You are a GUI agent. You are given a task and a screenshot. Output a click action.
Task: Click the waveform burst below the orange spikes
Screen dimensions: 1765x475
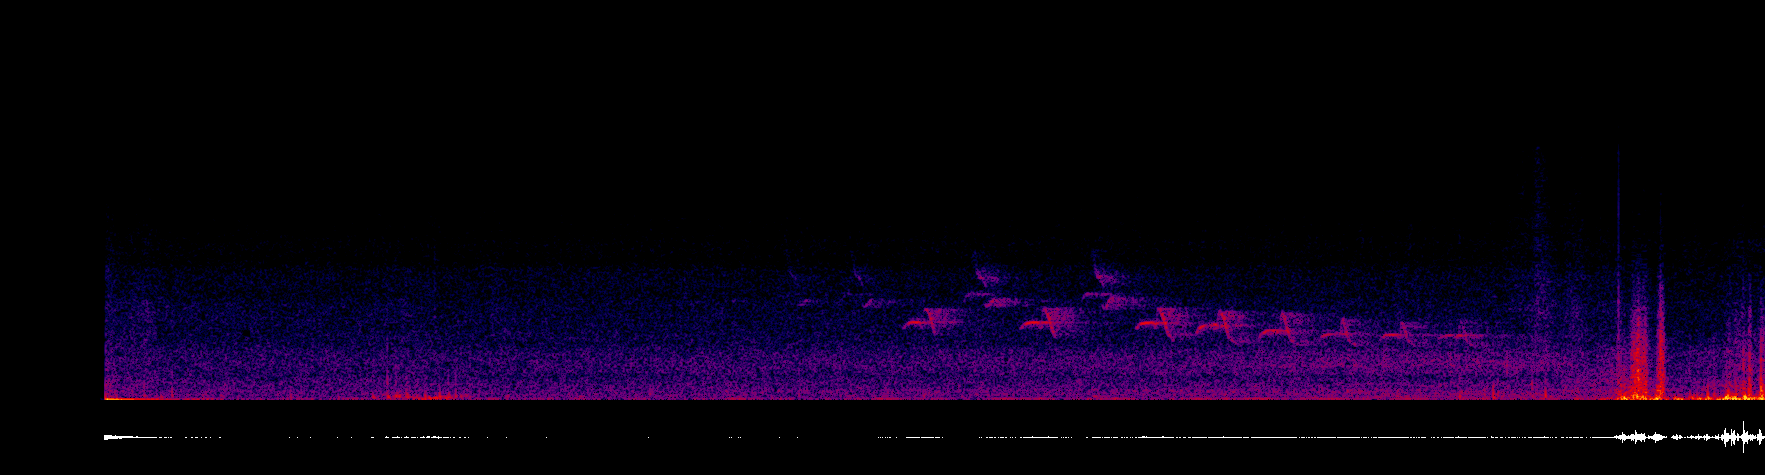pyautogui.click(x=1640, y=437)
